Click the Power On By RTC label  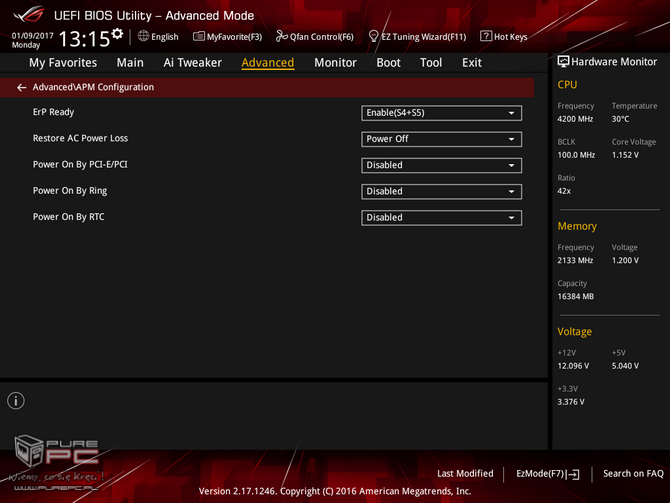click(x=68, y=217)
